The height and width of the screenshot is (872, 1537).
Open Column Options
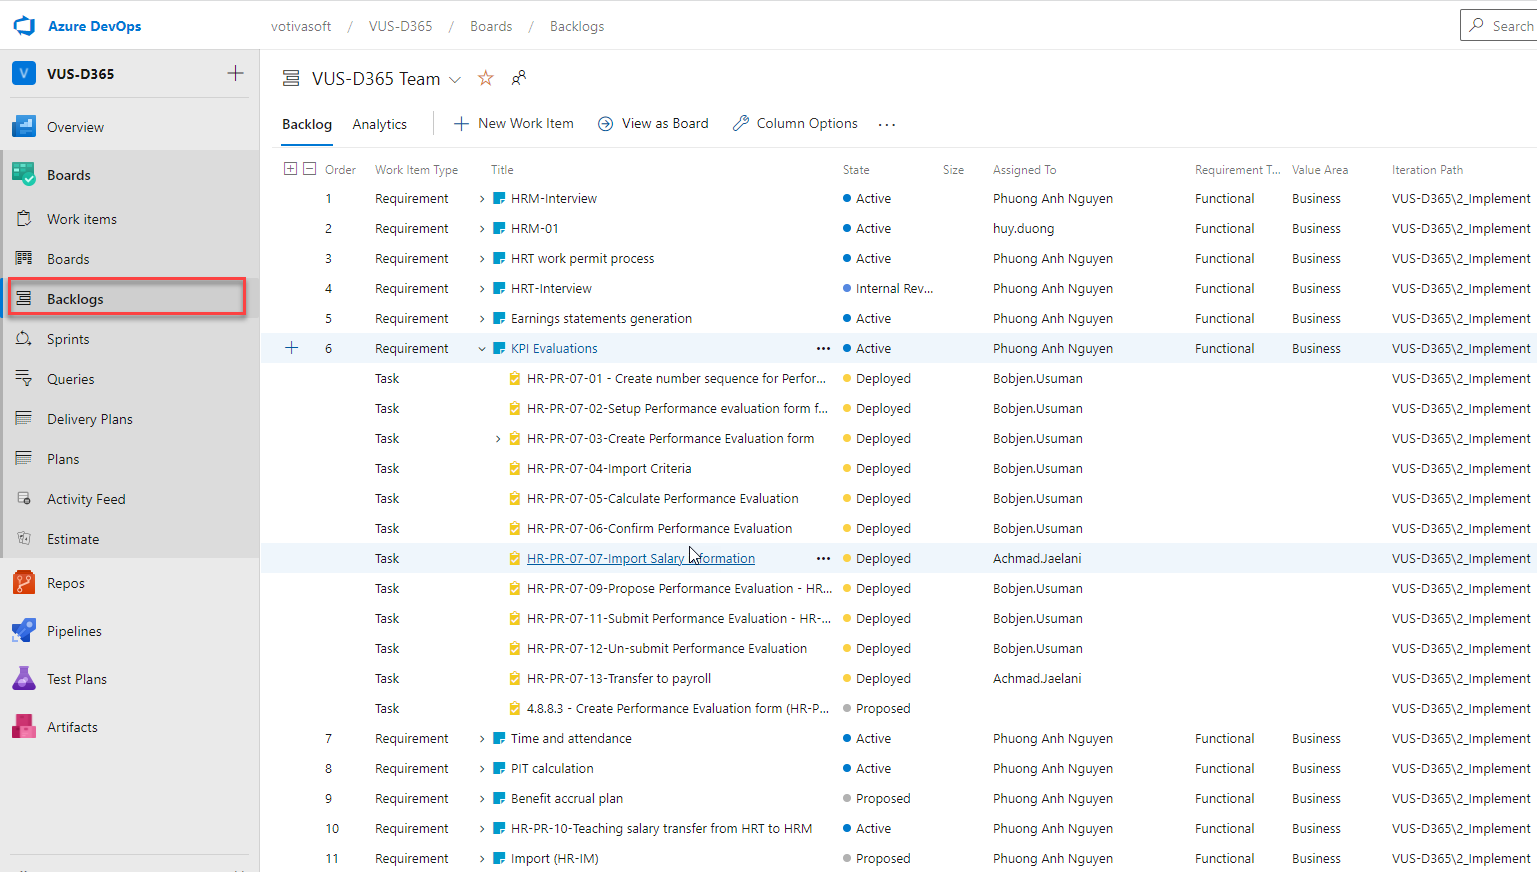tap(795, 123)
